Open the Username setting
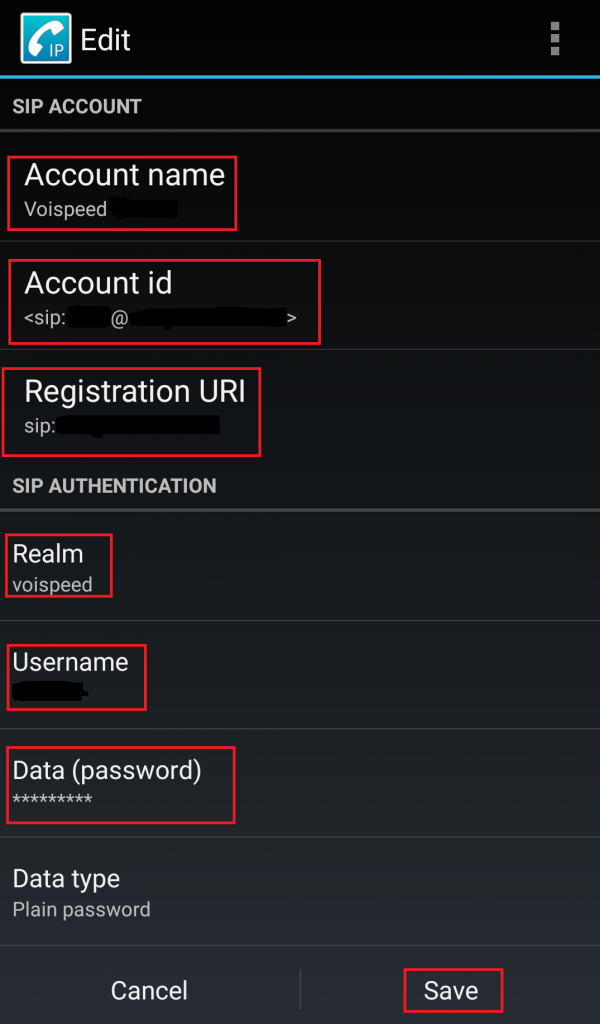This screenshot has width=600, height=1024. [300, 675]
